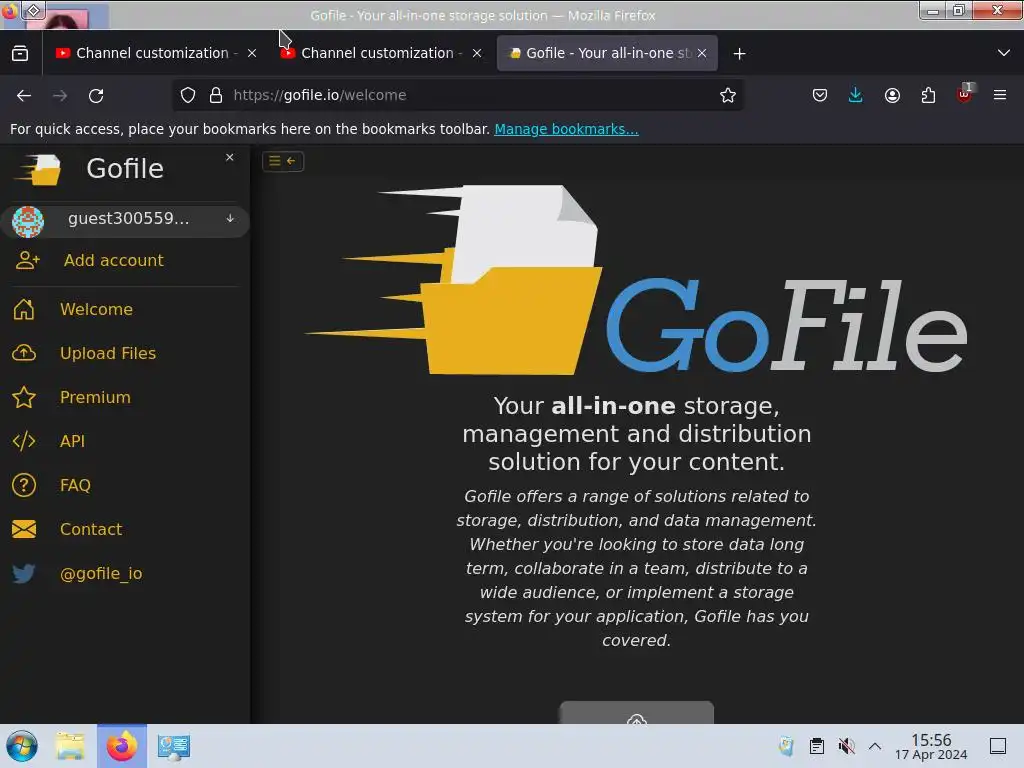Open File Explorer from taskbar

pyautogui.click(x=70, y=746)
